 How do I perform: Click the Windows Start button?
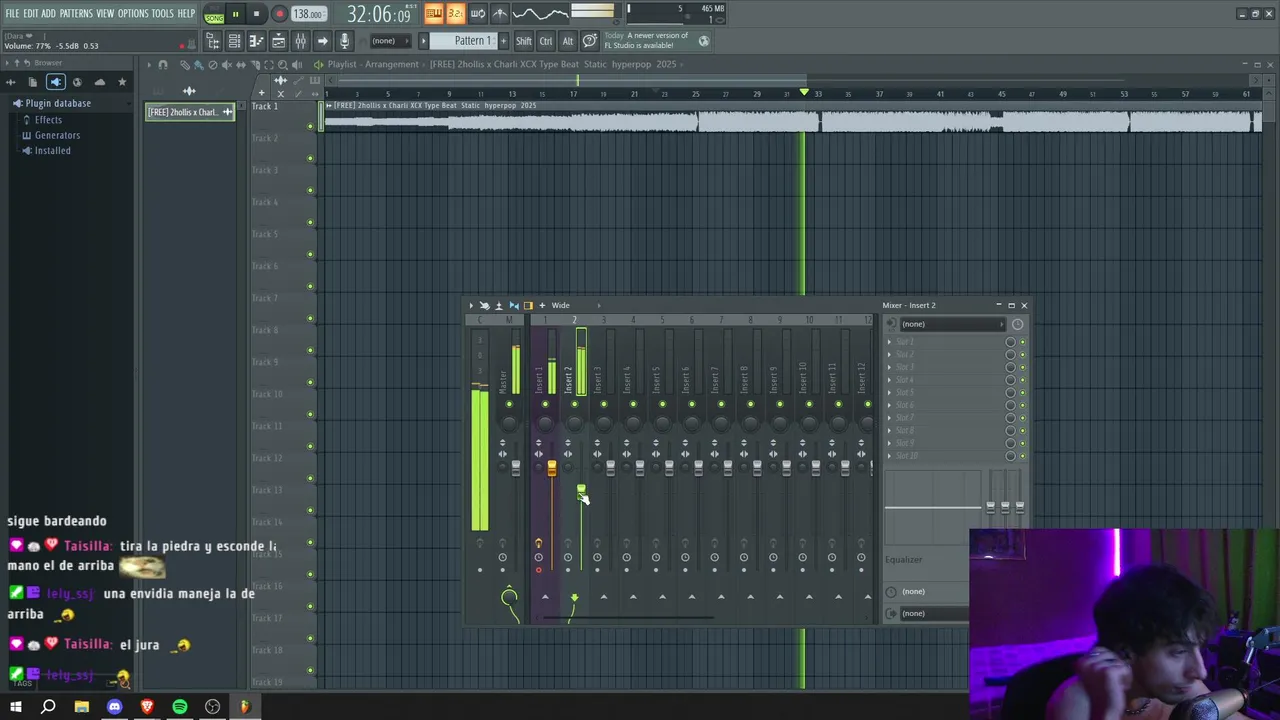(x=16, y=707)
